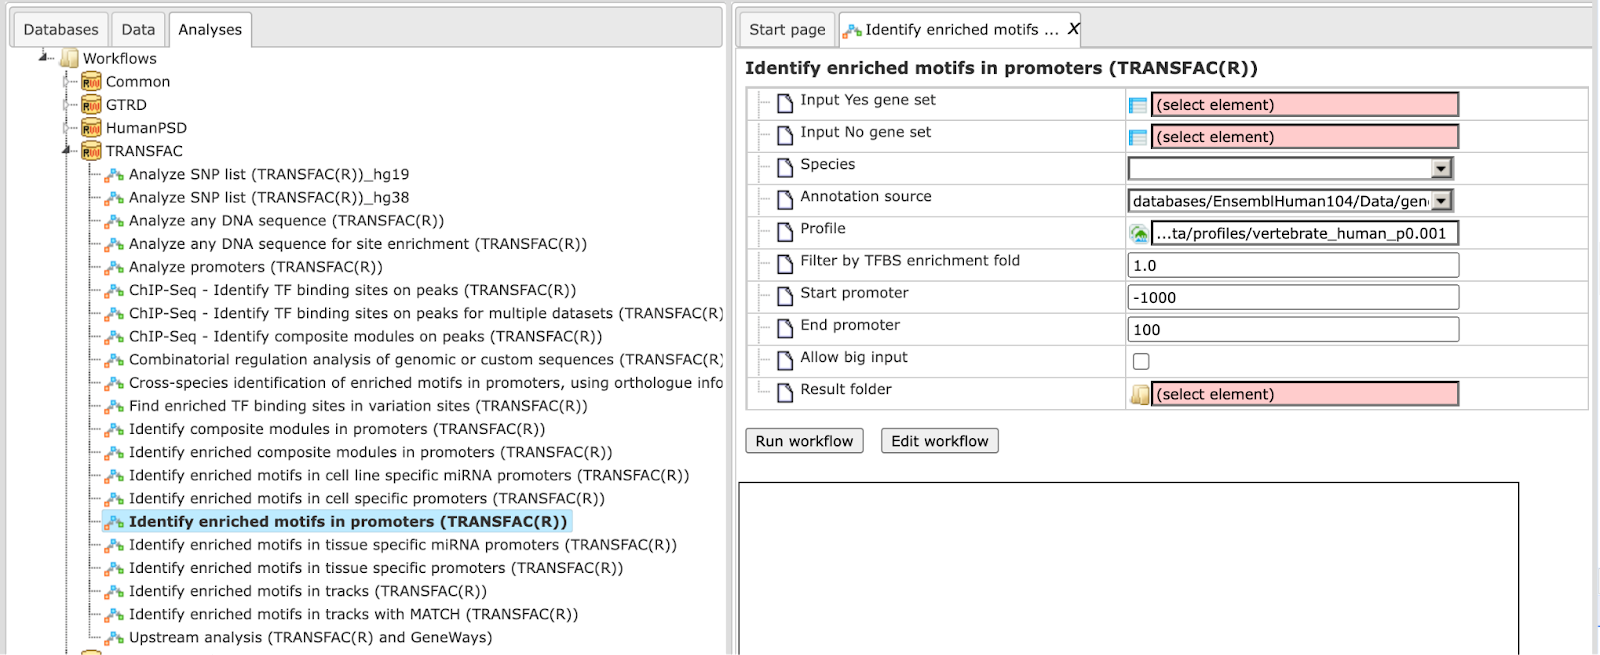Click the End promoter value field
Screen dimensions: 1600x655
click(x=1293, y=329)
